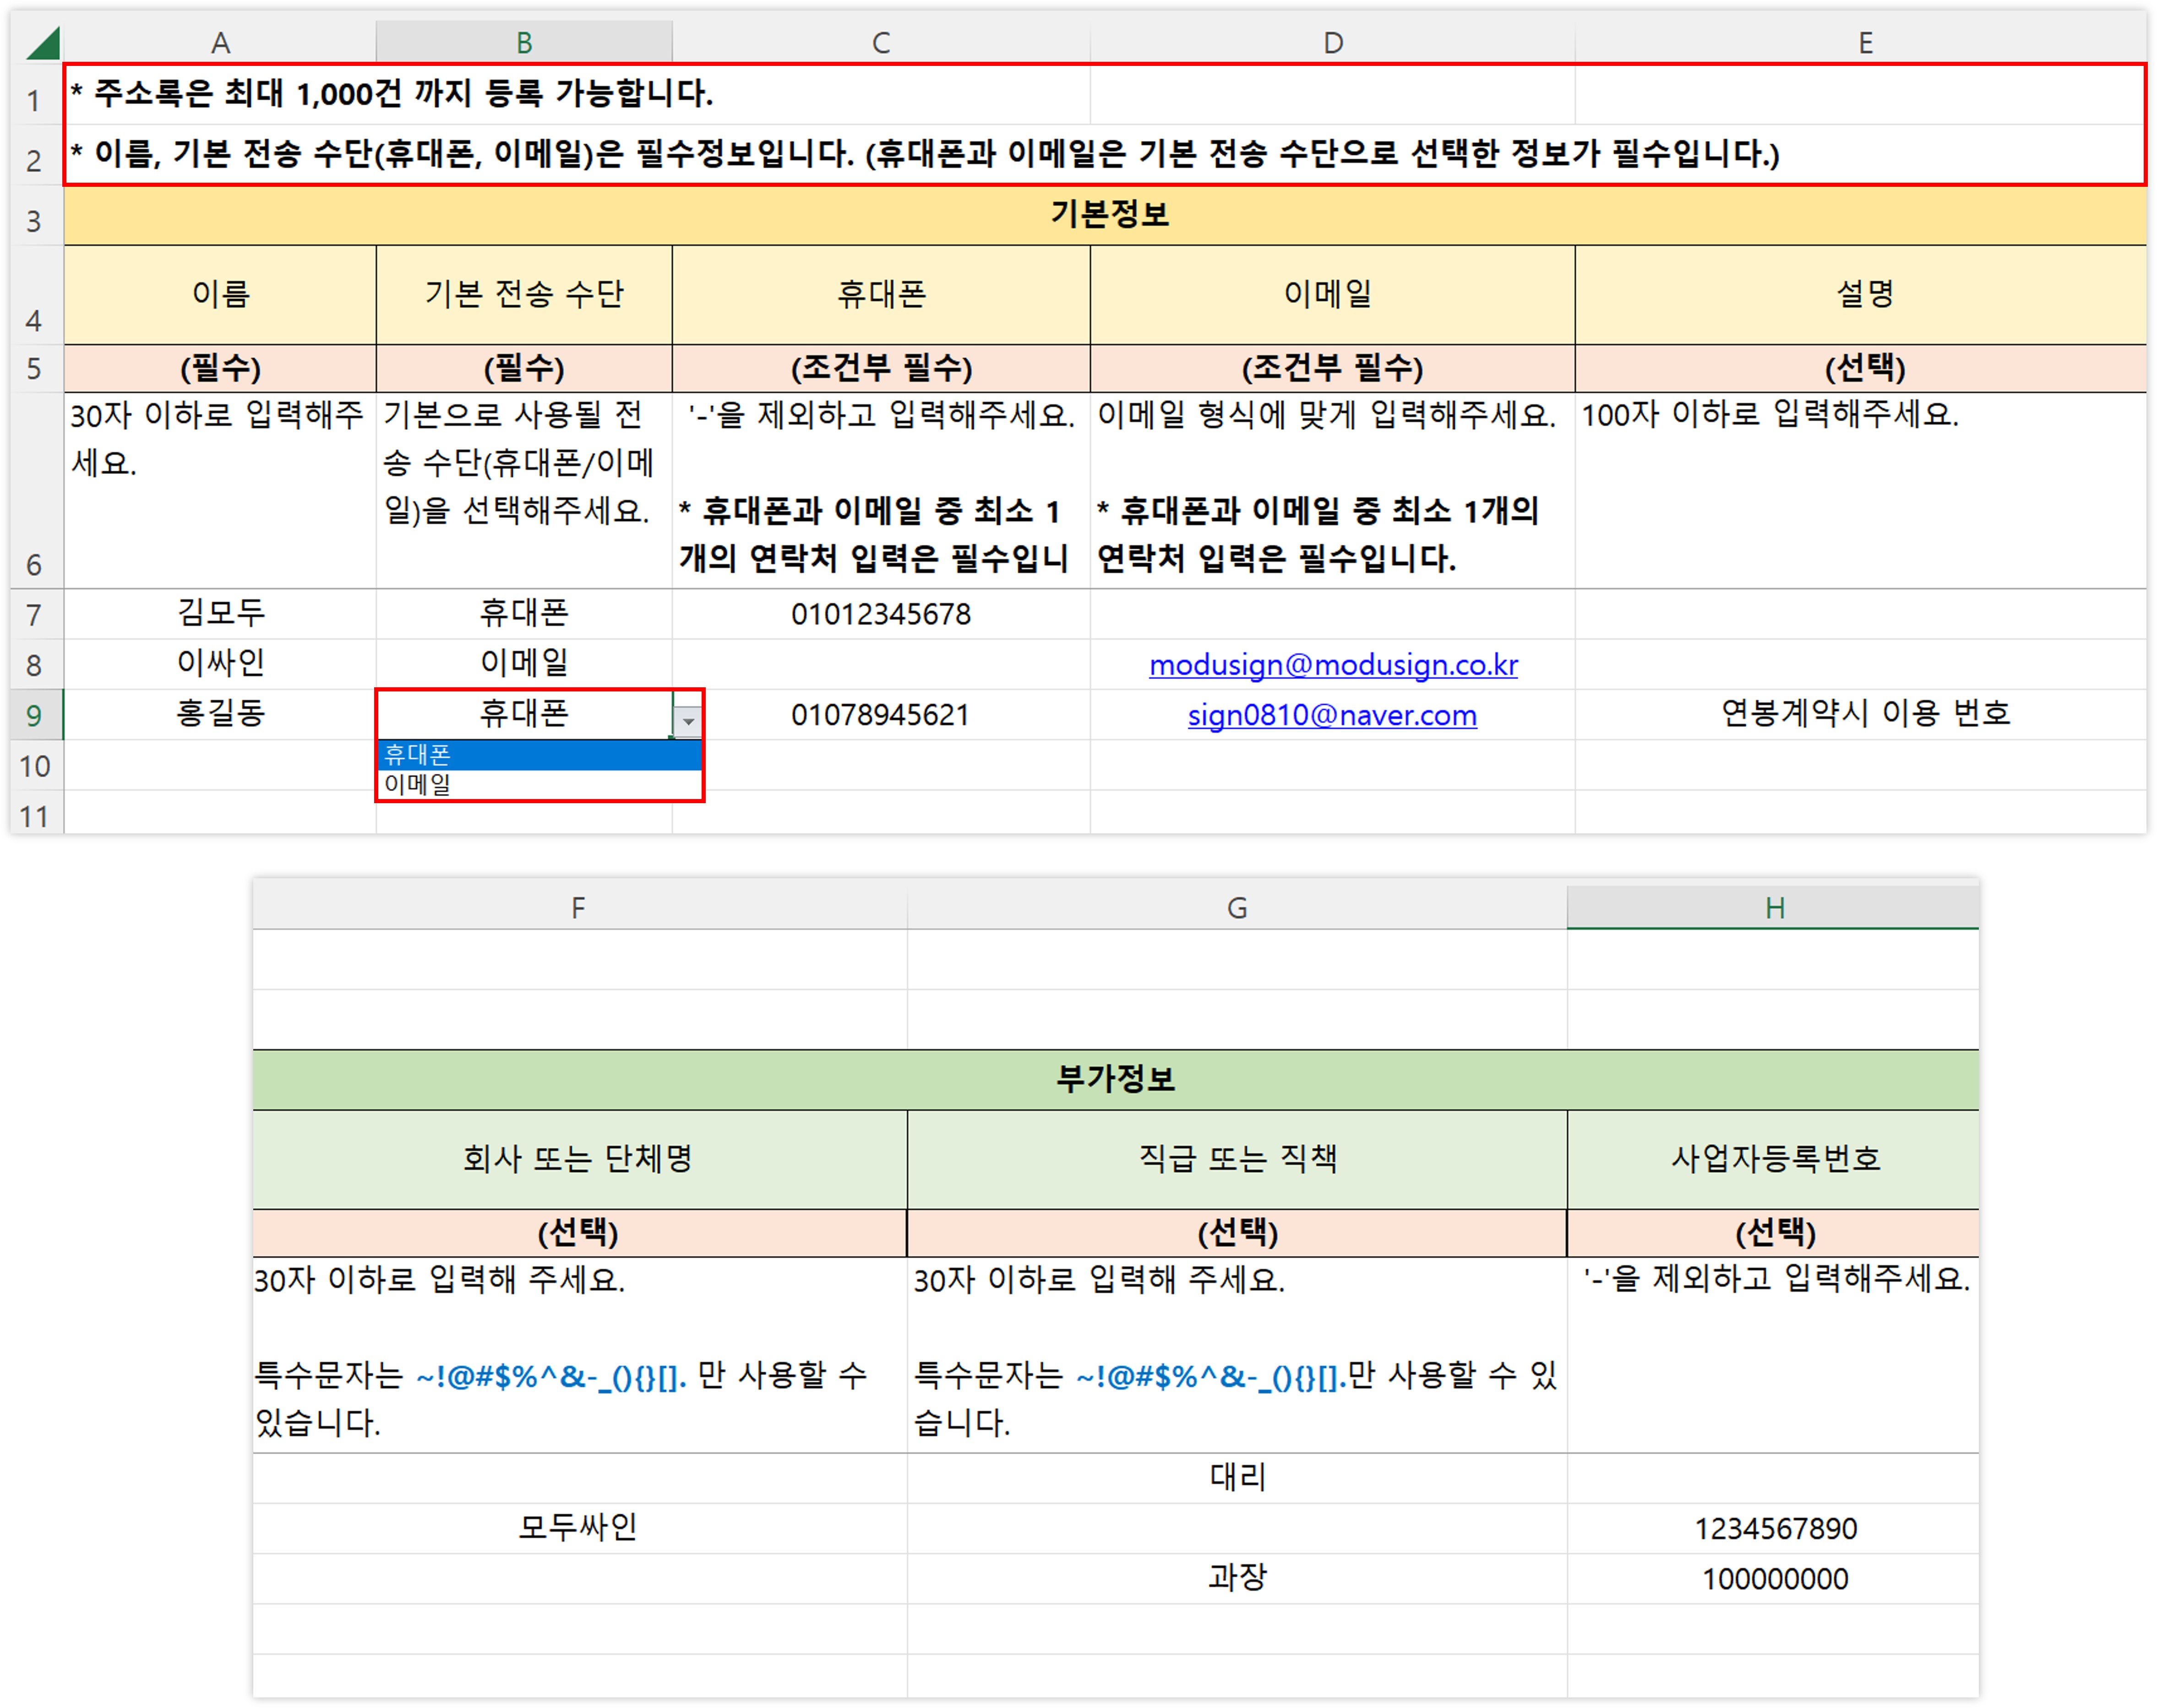Click the 부가정보 merged header cell
Image resolution: width=2157 pixels, height=1708 pixels.
pos(1114,1079)
